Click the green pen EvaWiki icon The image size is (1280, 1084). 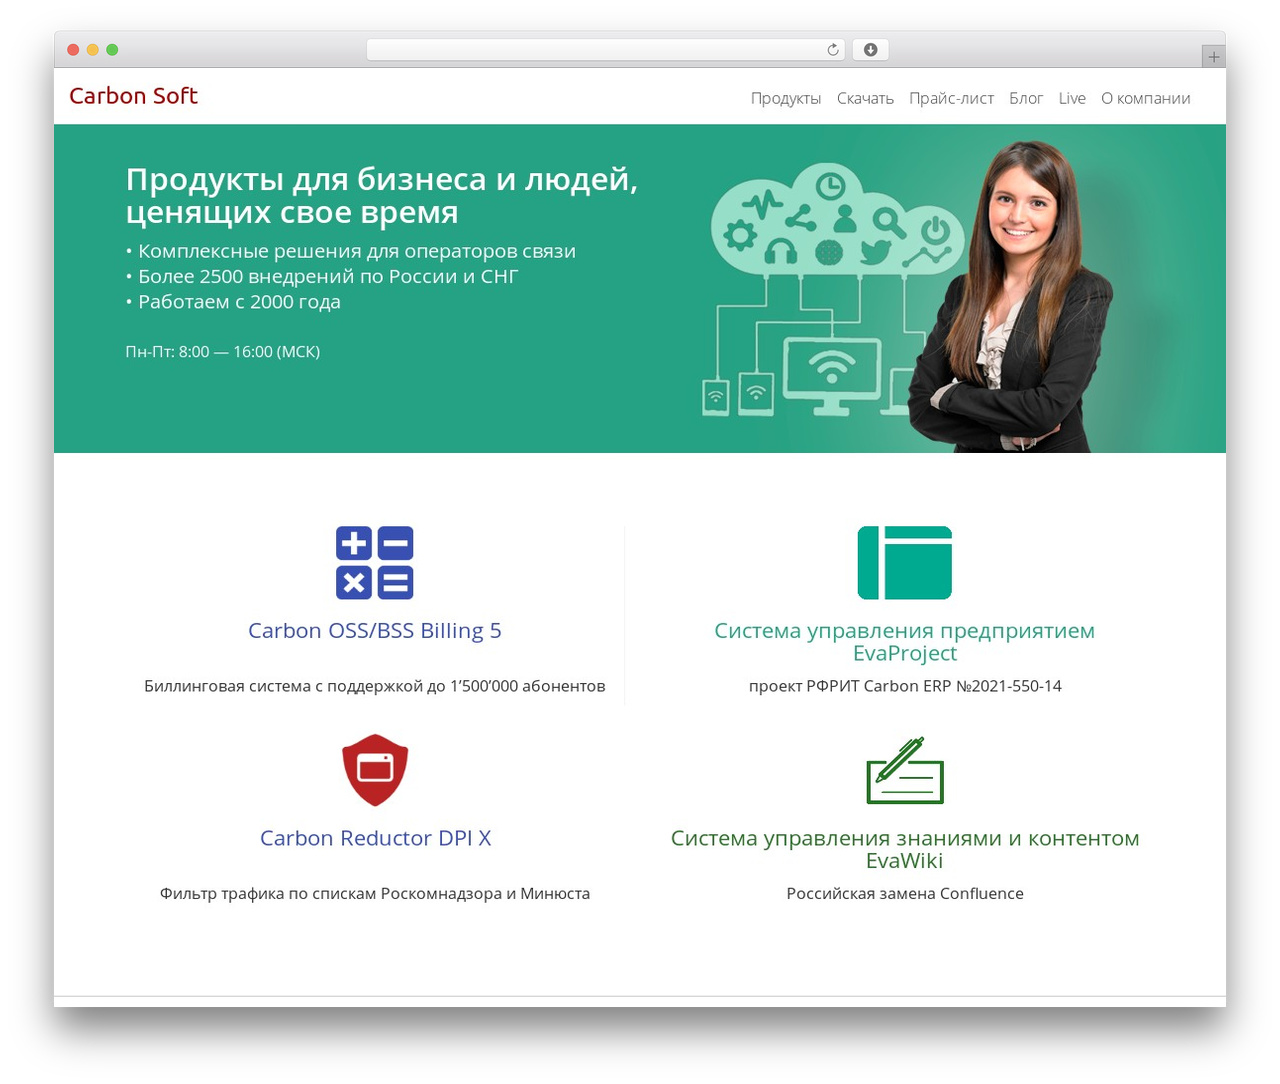[x=905, y=771]
